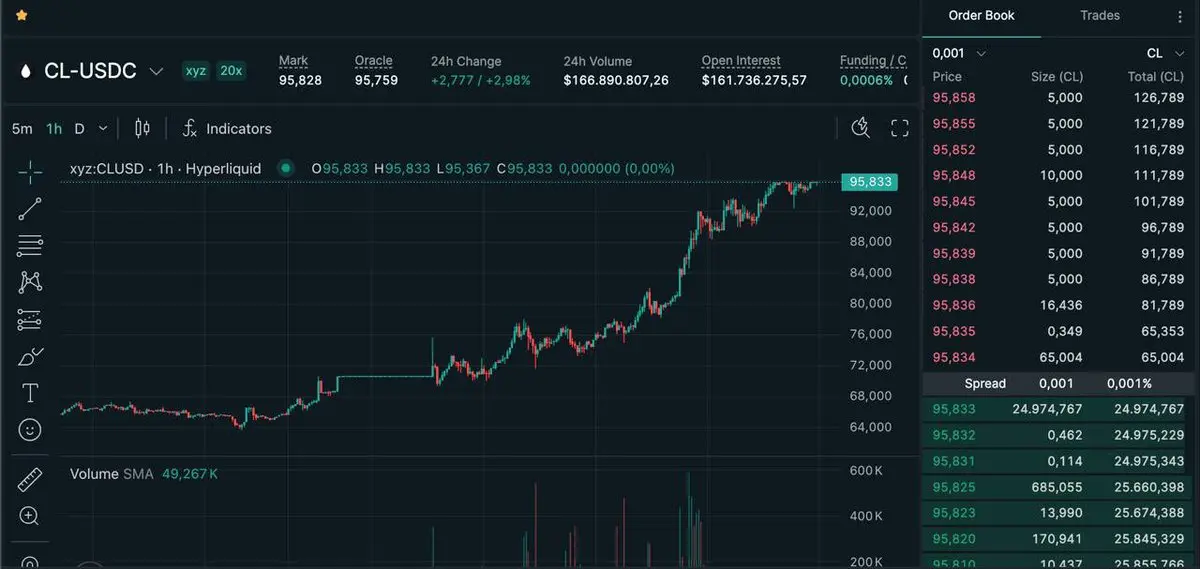The width and height of the screenshot is (1200, 569).
Task: Click bid price 95,825
Action: pos(953,487)
